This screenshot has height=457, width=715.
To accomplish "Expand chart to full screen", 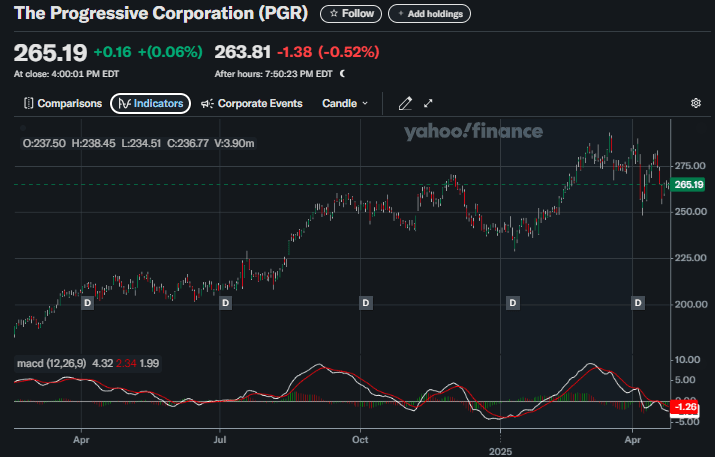I will pyautogui.click(x=428, y=103).
